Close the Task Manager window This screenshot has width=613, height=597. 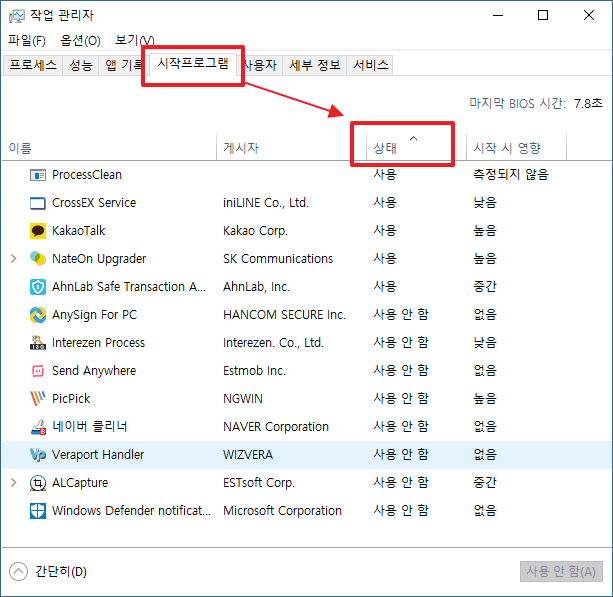(x=589, y=16)
